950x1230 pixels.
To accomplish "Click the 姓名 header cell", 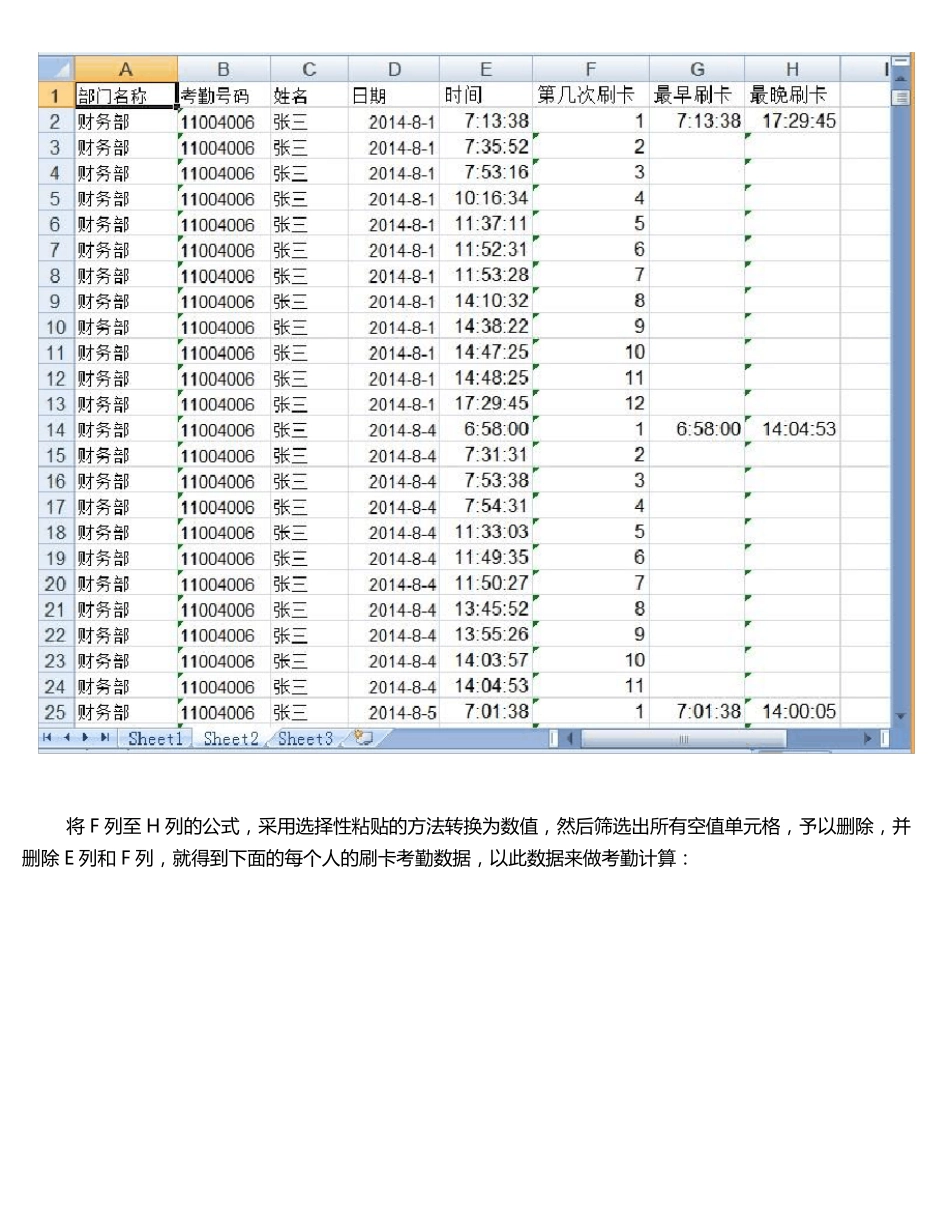I will pos(309,96).
